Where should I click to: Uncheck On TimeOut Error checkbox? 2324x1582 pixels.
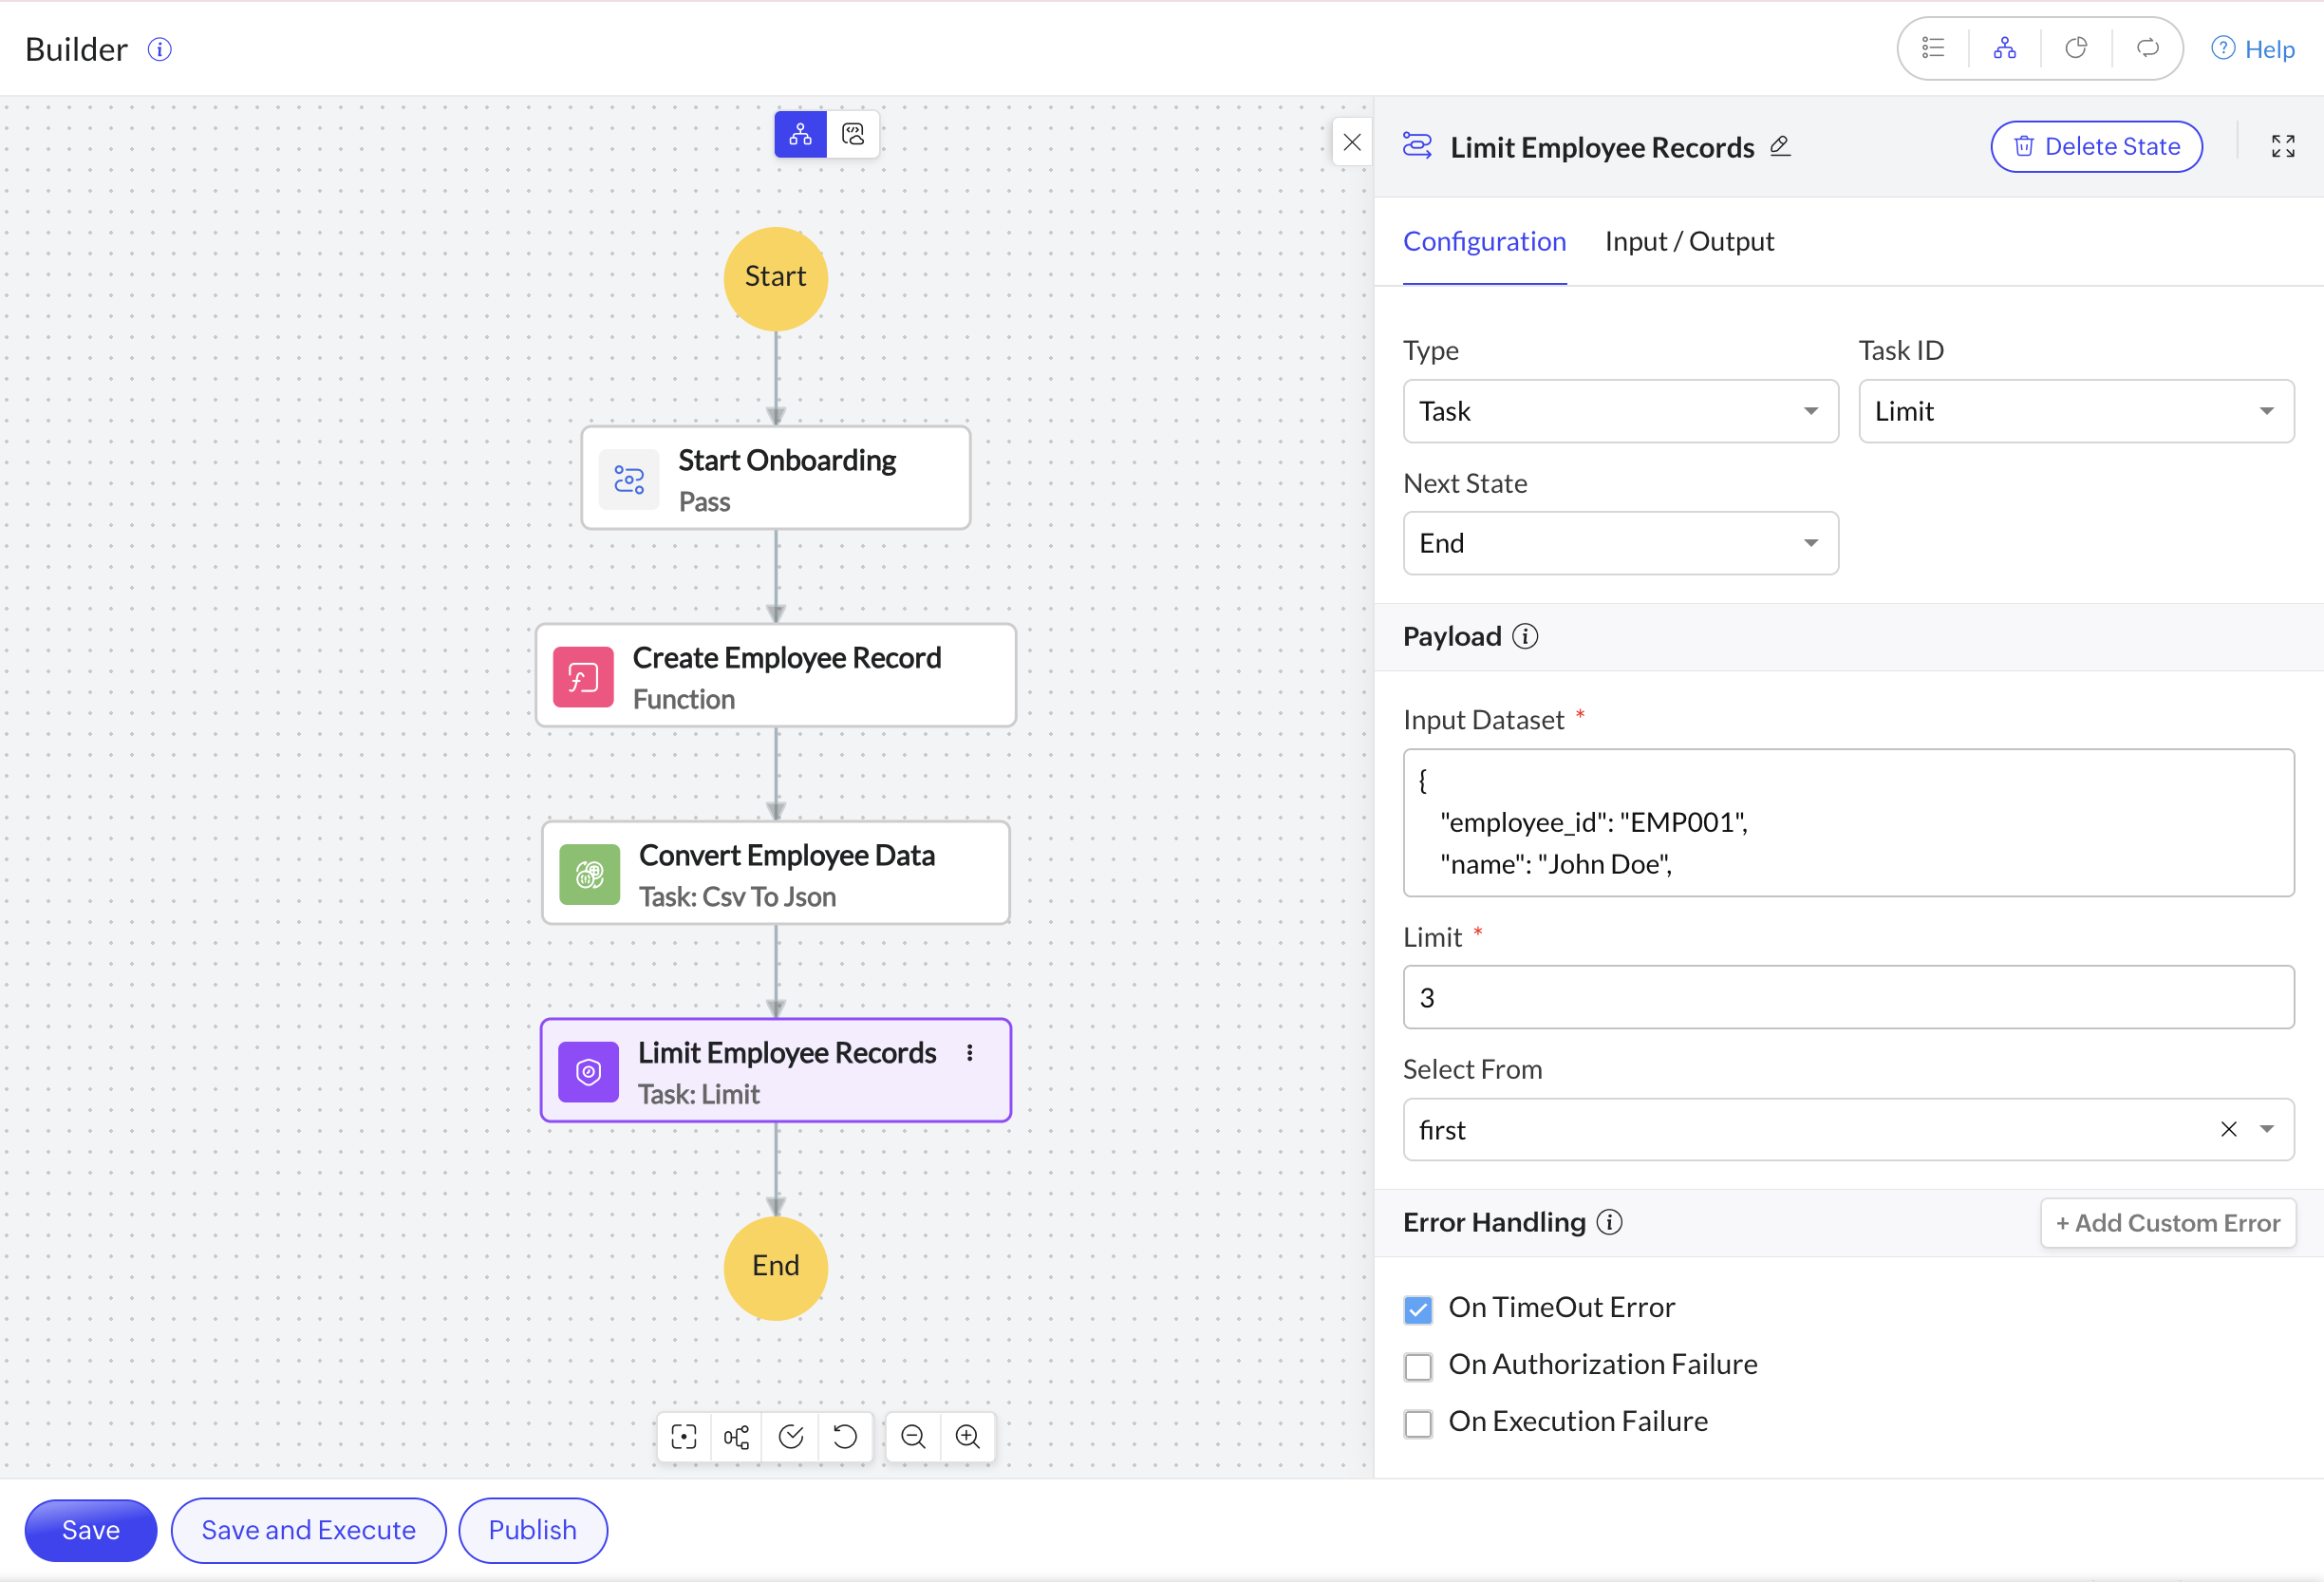1418,1309
